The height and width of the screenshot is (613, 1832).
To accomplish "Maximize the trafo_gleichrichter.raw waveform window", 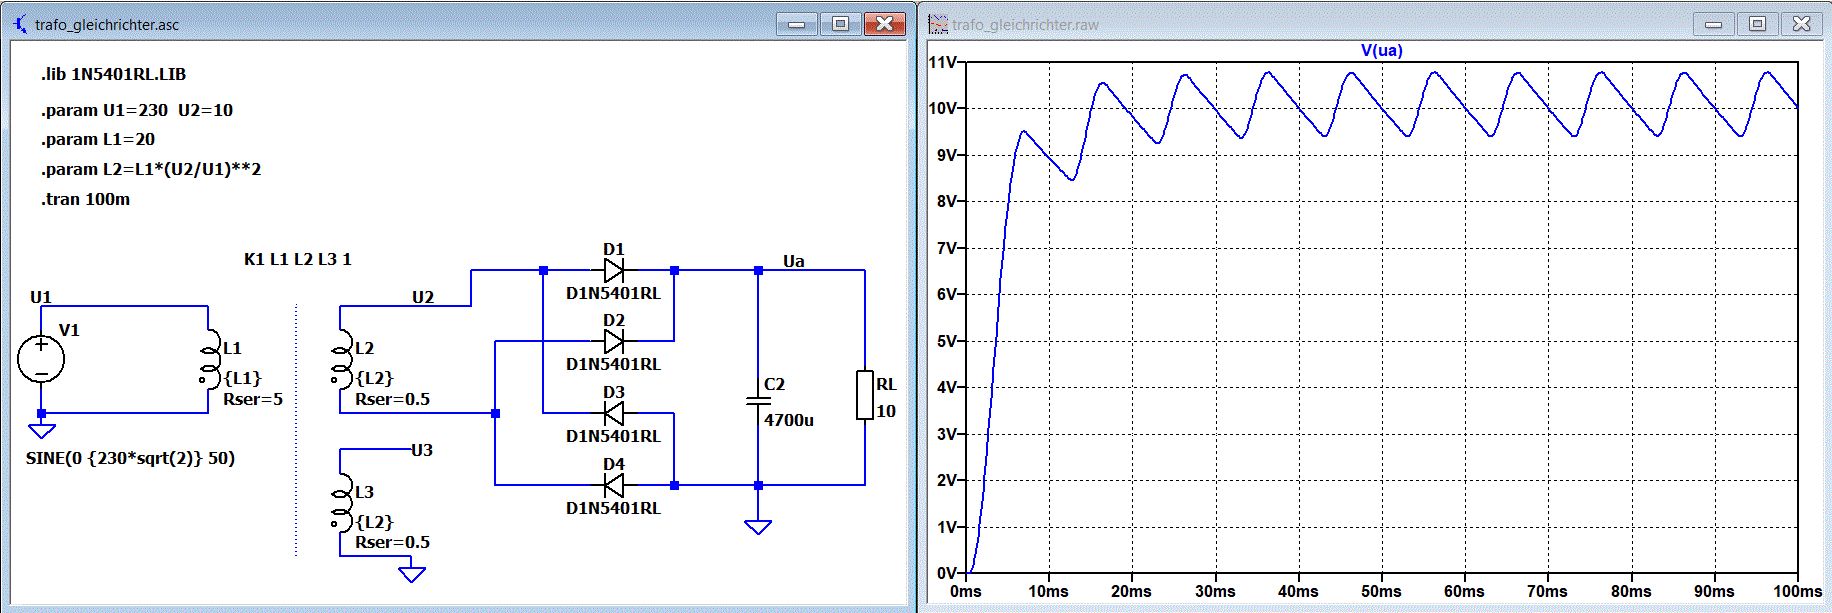I will click(x=1758, y=24).
